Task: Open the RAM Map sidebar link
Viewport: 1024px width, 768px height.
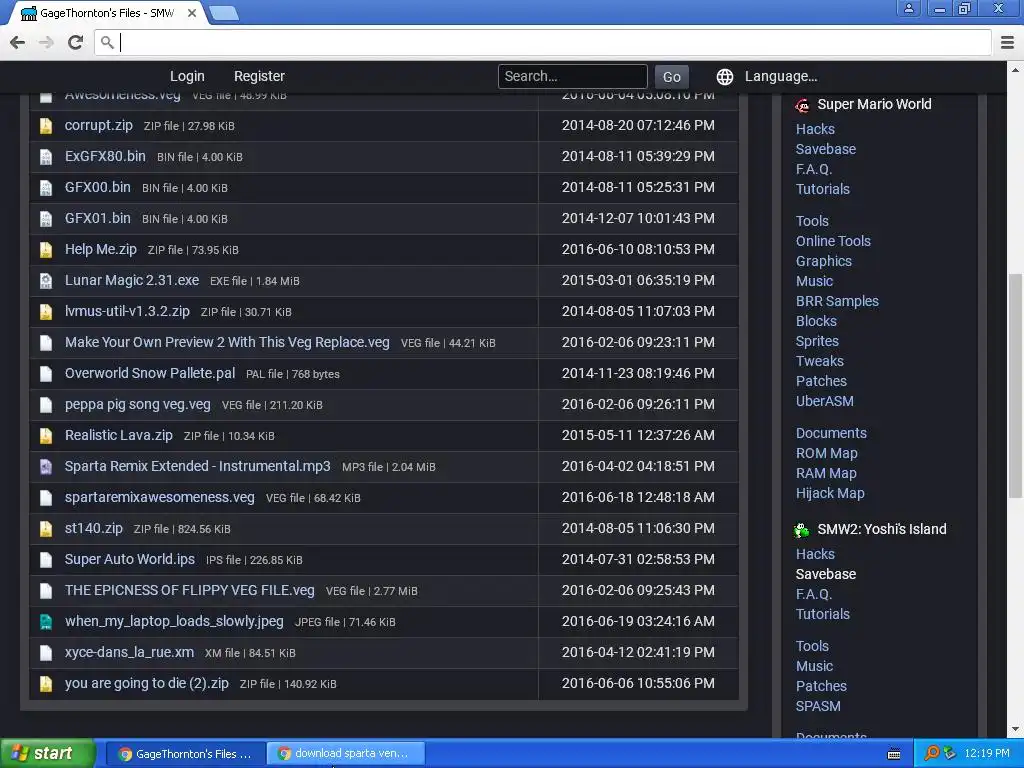Action: click(x=826, y=473)
